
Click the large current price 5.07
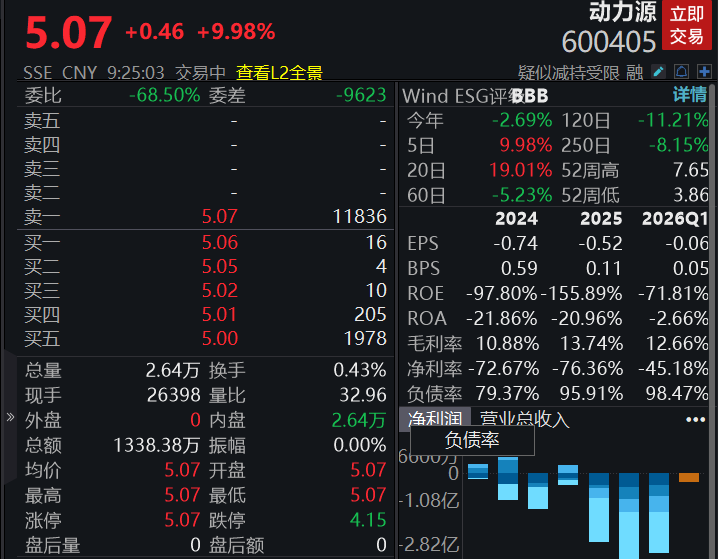(x=69, y=33)
